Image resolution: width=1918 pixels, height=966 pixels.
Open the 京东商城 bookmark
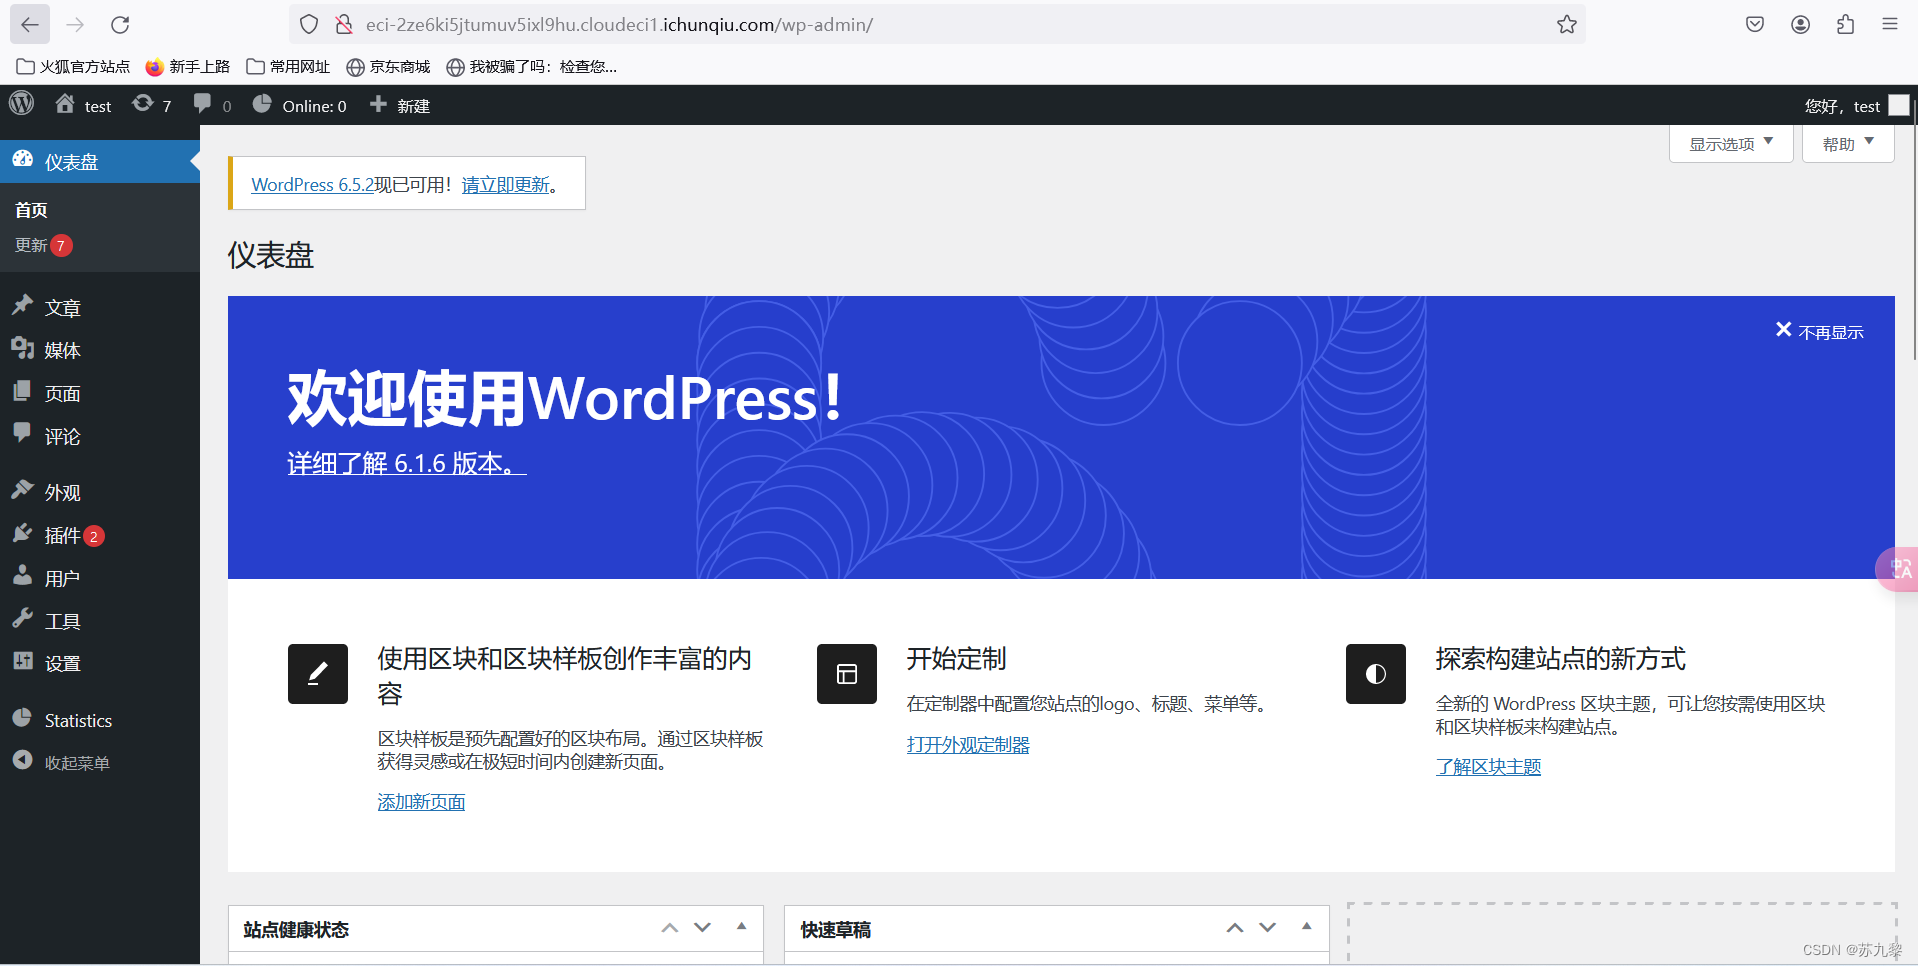click(x=388, y=67)
